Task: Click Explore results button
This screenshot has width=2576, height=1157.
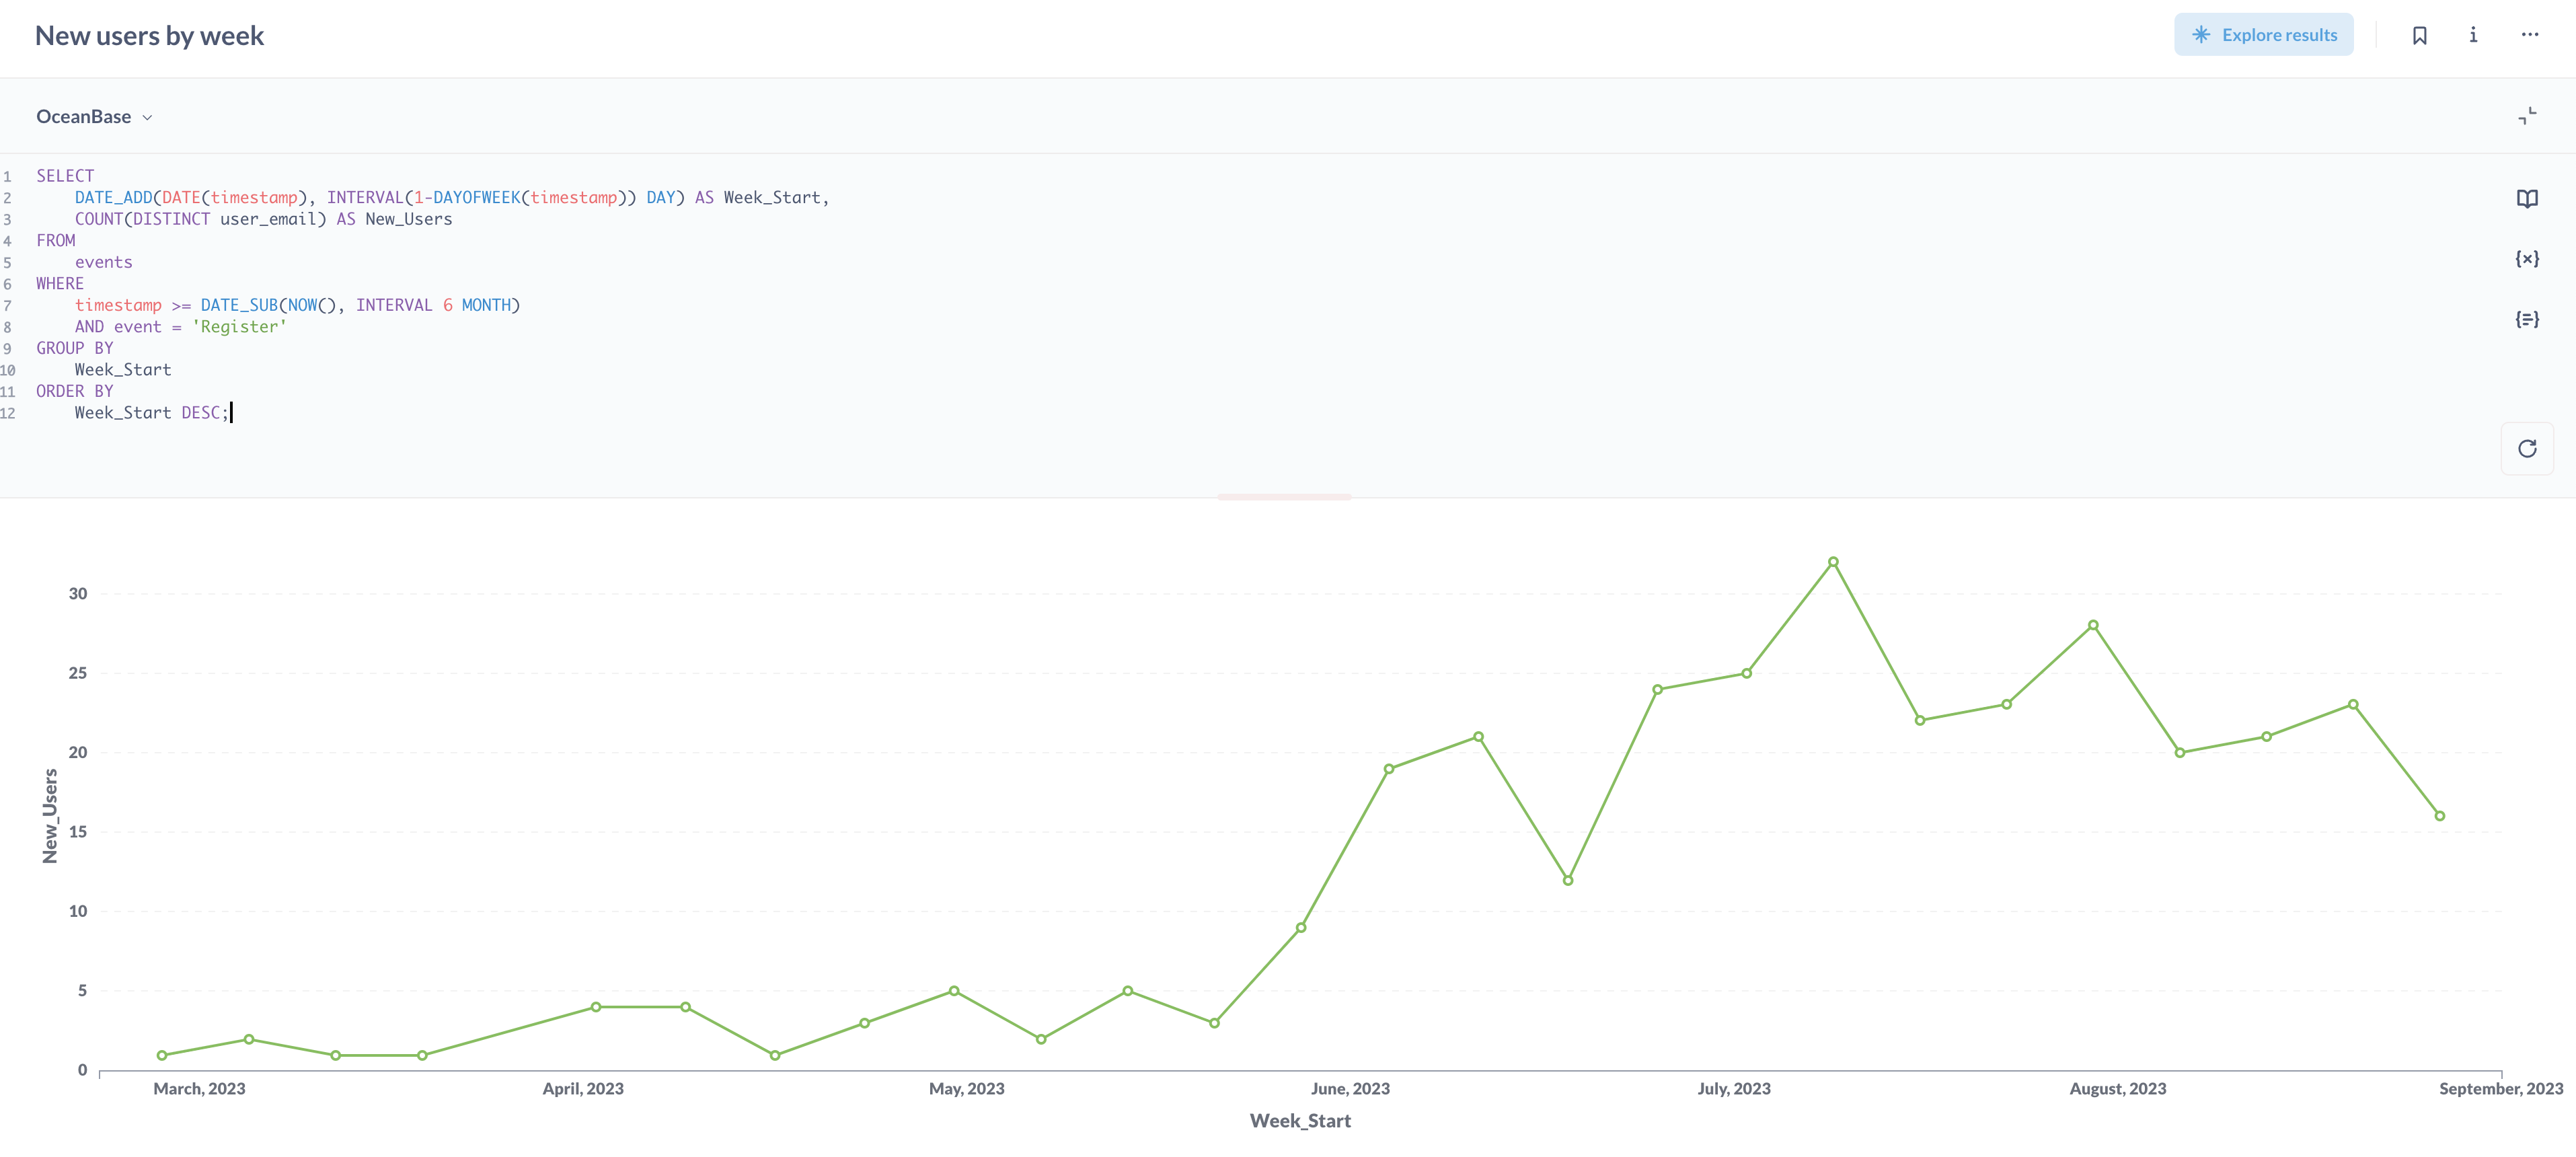Action: pos(2263,35)
